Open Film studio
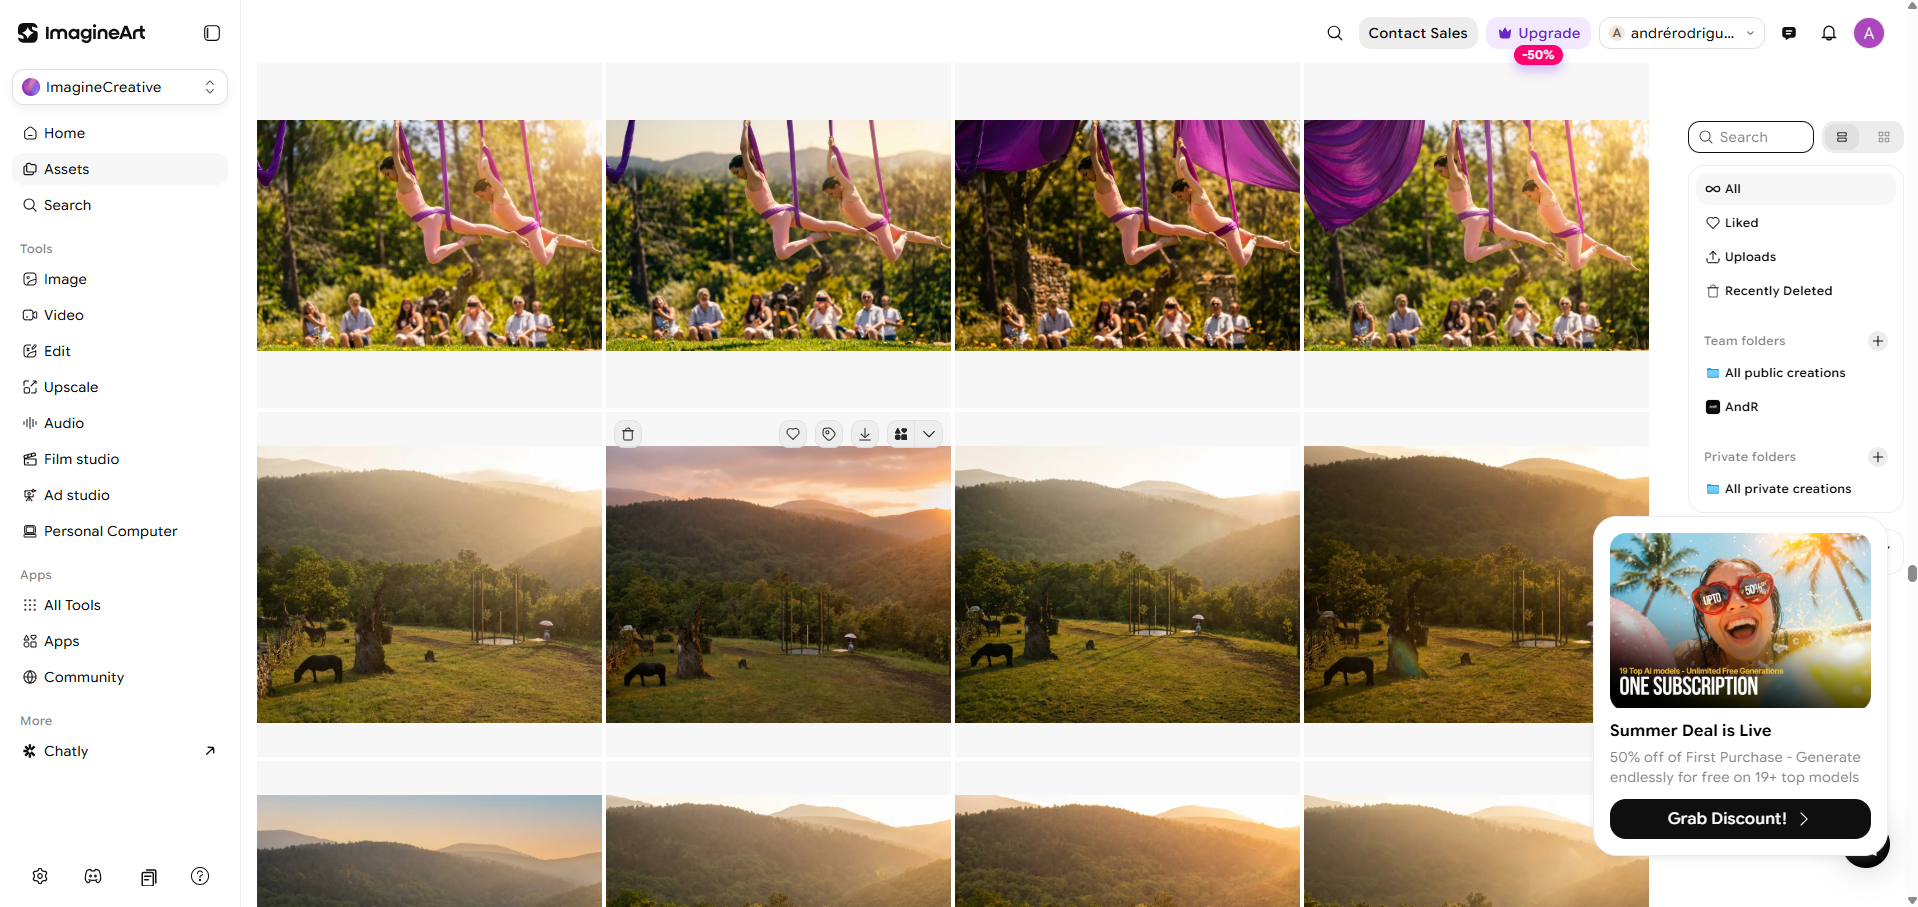Image resolution: width=1918 pixels, height=907 pixels. 120,459
